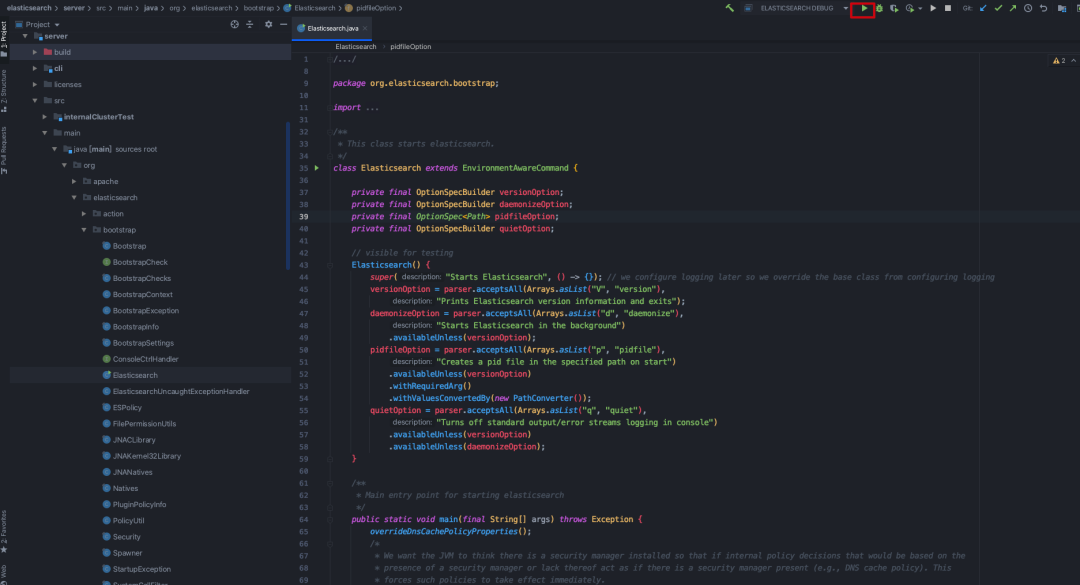Click line number 64 in gutter
The width and height of the screenshot is (1080, 585).
tap(304, 520)
